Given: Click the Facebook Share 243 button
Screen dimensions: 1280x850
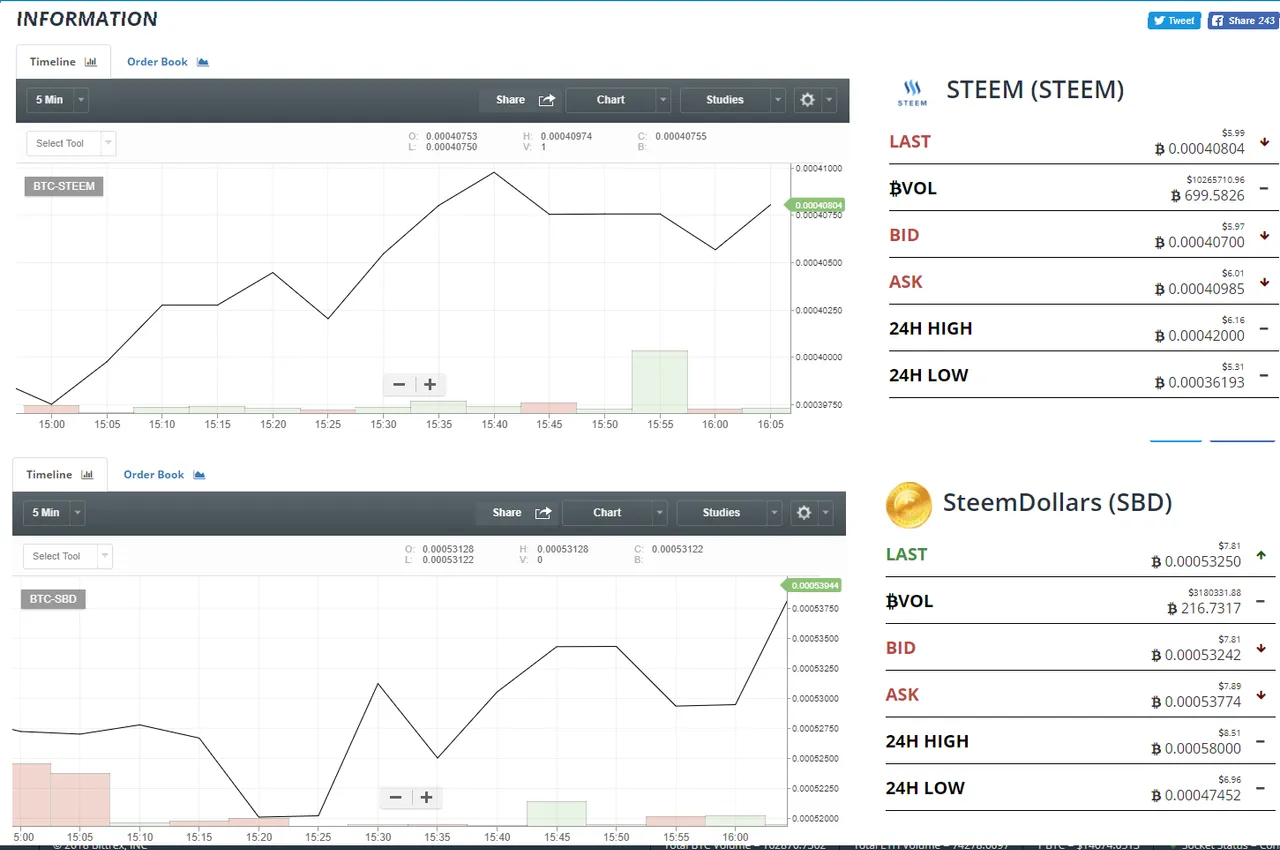Looking at the screenshot, I should [x=1243, y=20].
